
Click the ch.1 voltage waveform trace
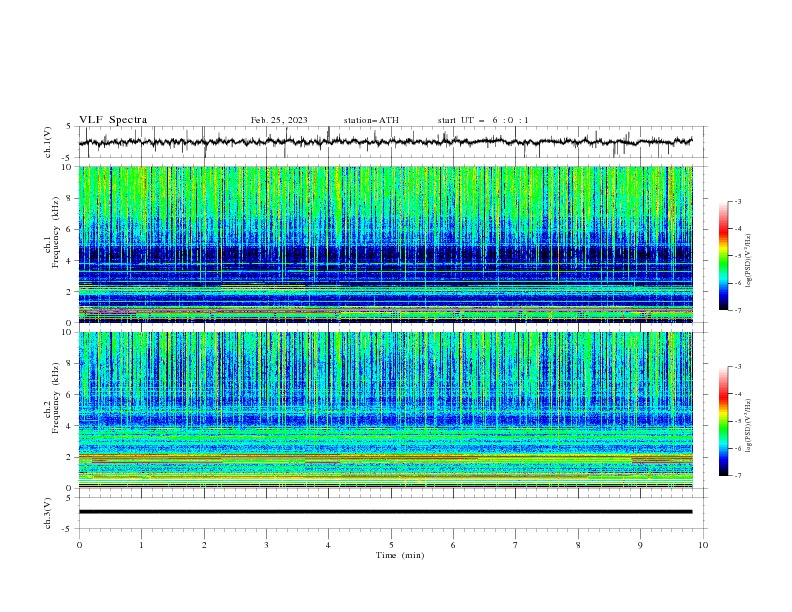[x=385, y=142]
